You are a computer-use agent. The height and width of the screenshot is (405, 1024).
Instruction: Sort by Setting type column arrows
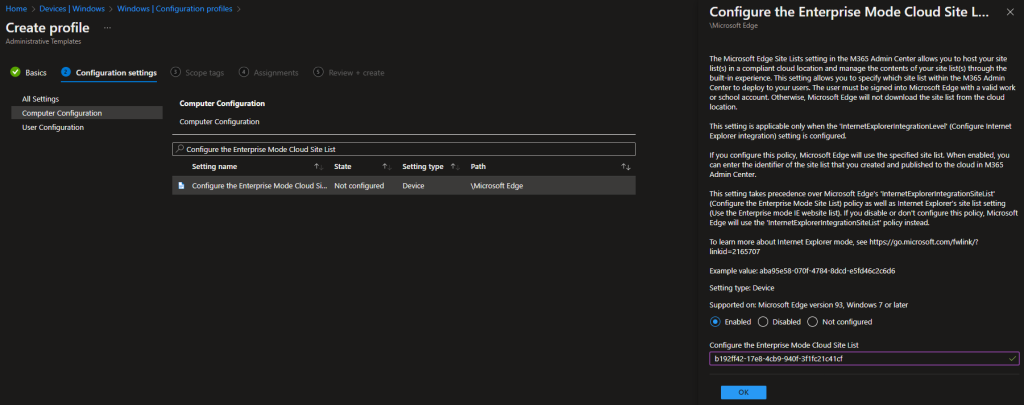(455, 167)
